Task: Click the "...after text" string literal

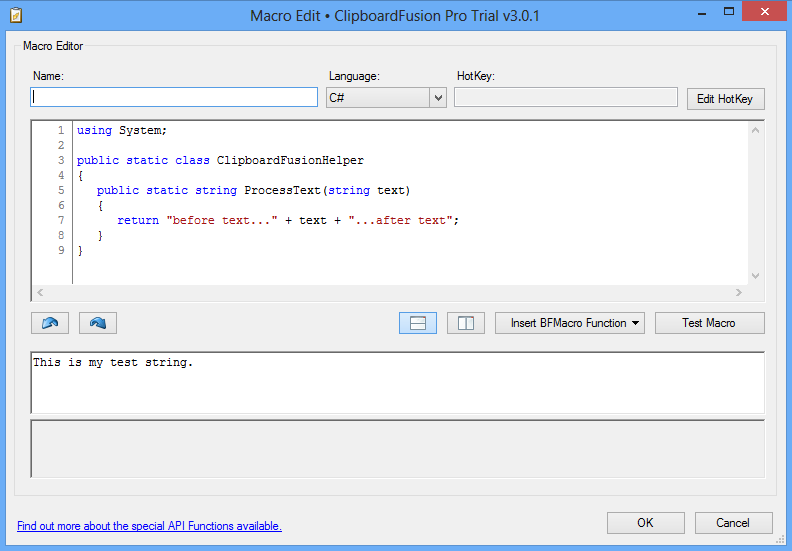Action: point(401,221)
